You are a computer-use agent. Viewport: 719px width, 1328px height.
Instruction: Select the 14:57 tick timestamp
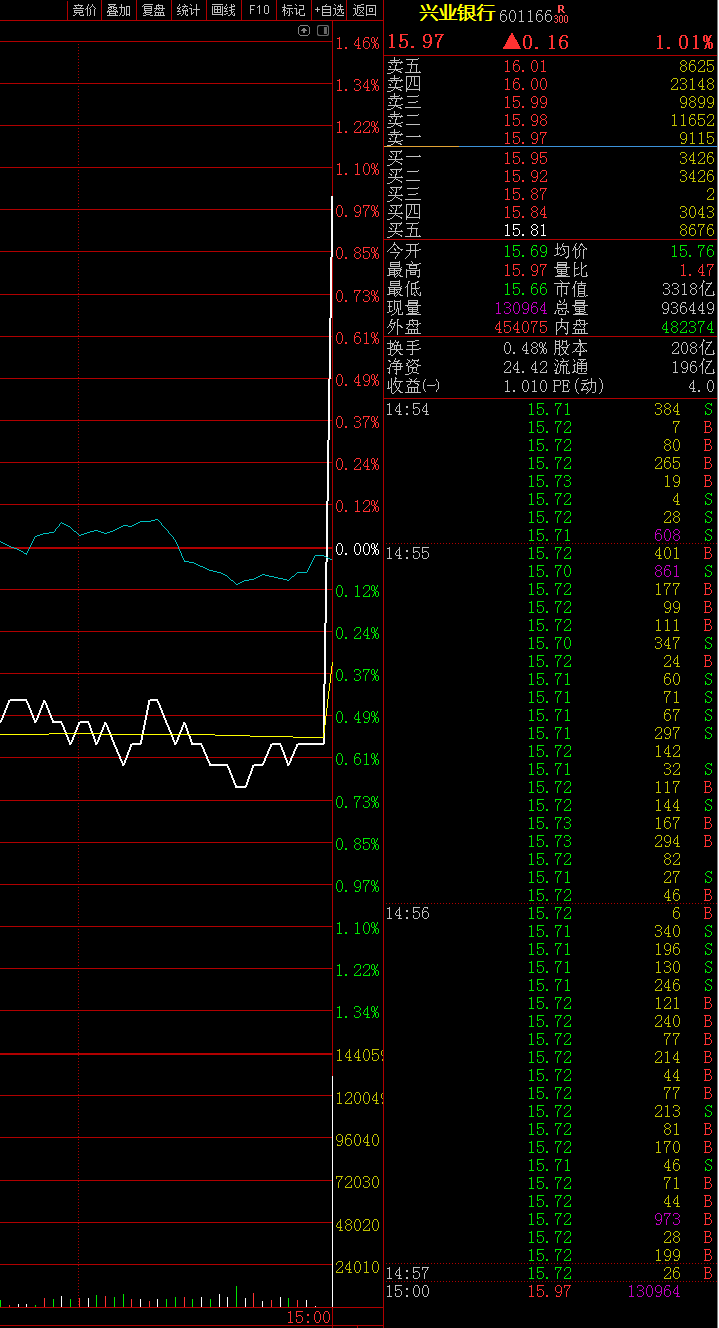[x=407, y=1273]
